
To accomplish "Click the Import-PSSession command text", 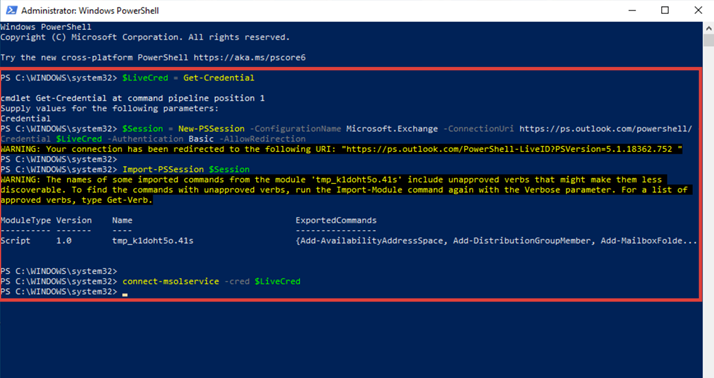I will coord(163,169).
